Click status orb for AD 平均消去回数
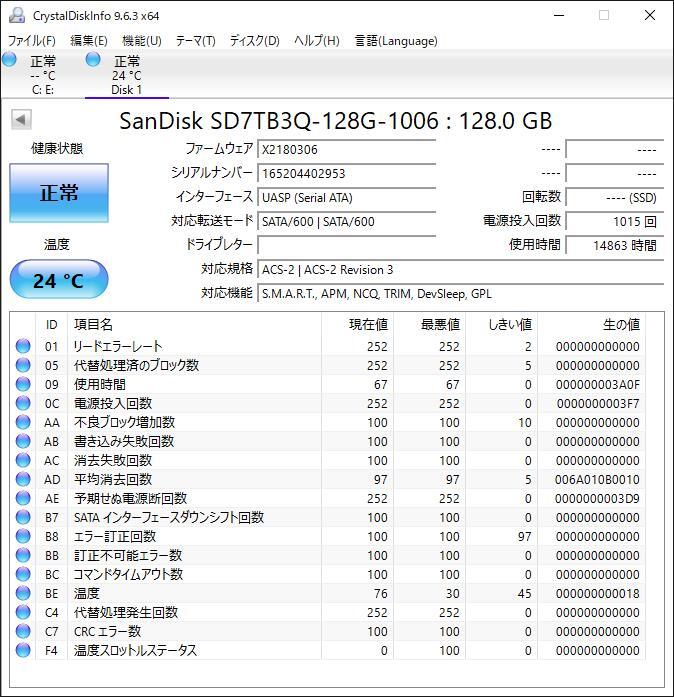This screenshot has width=674, height=697. (23, 479)
